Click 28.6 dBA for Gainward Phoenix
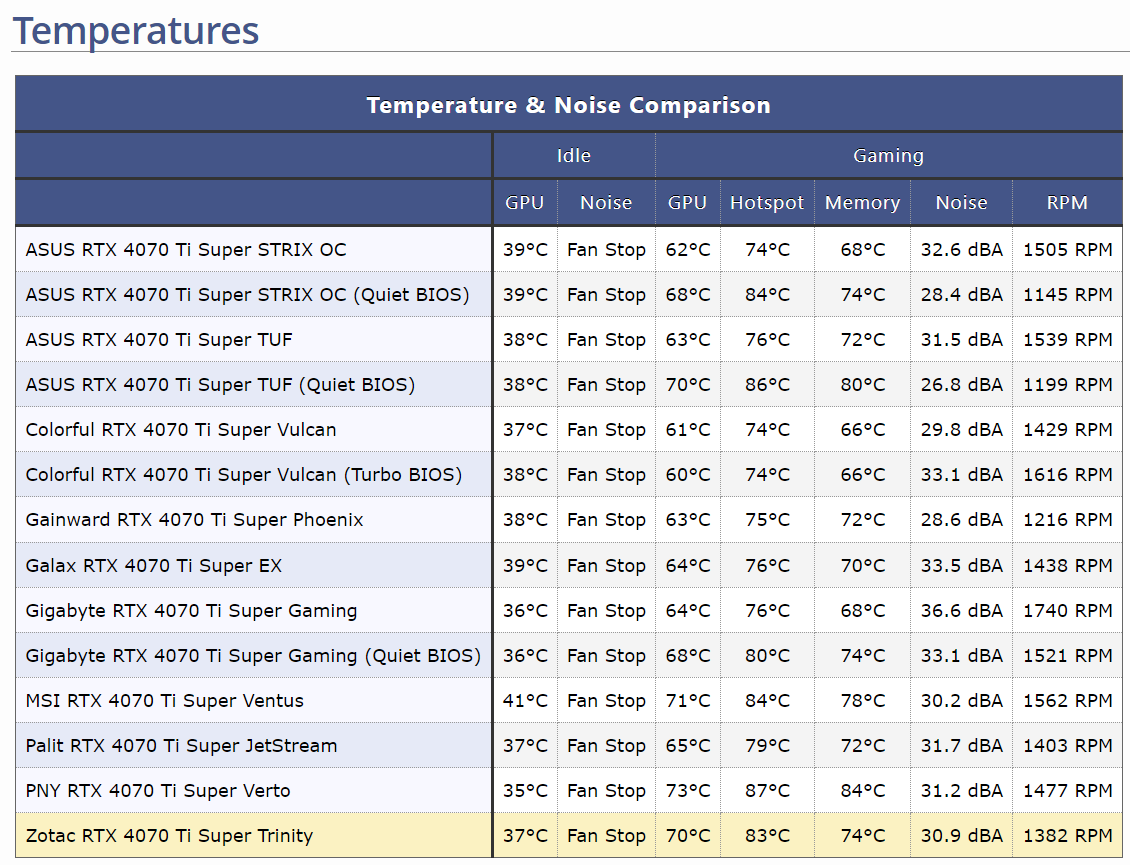 [961, 520]
